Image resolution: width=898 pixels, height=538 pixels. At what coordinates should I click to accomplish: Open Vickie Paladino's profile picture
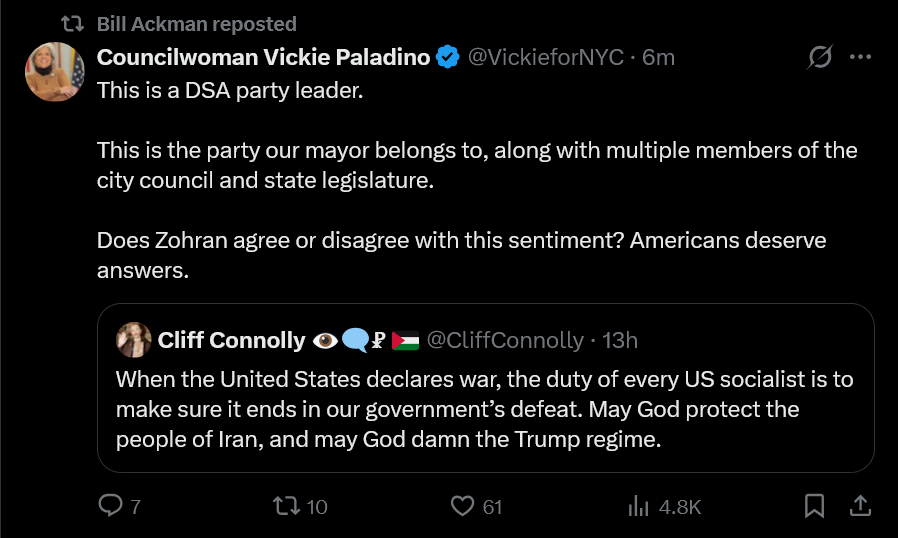(55, 72)
